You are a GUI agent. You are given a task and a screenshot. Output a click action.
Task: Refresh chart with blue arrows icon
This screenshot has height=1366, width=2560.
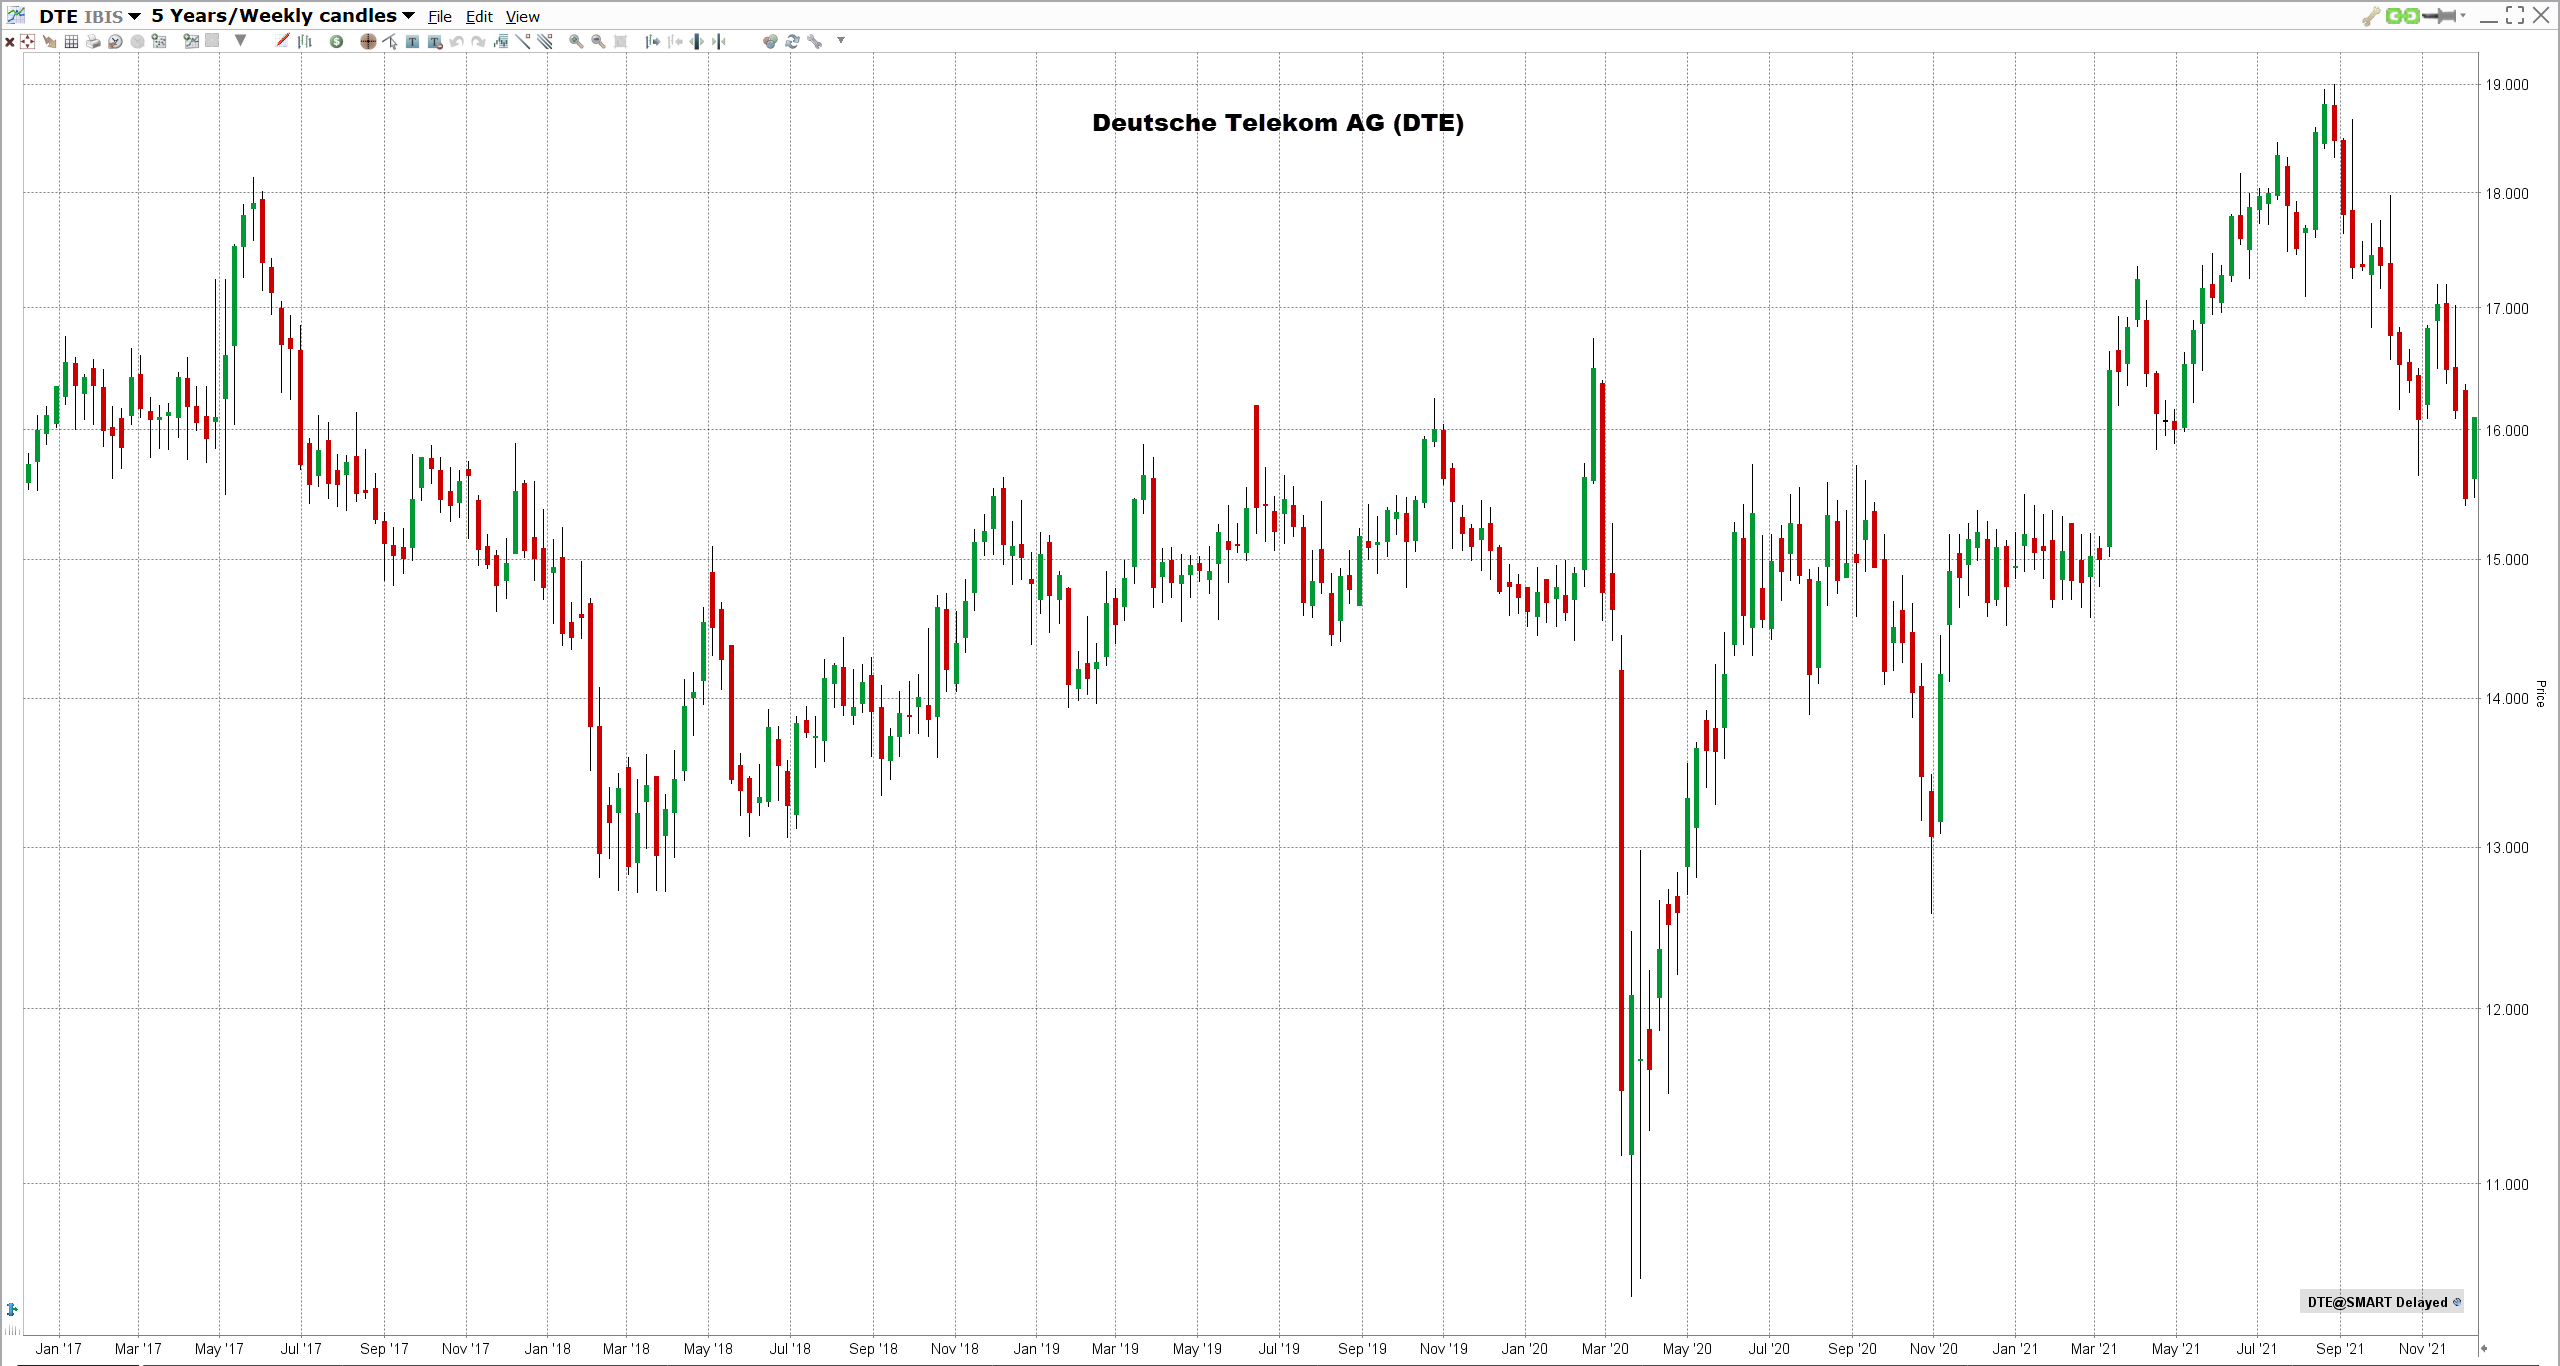792,42
